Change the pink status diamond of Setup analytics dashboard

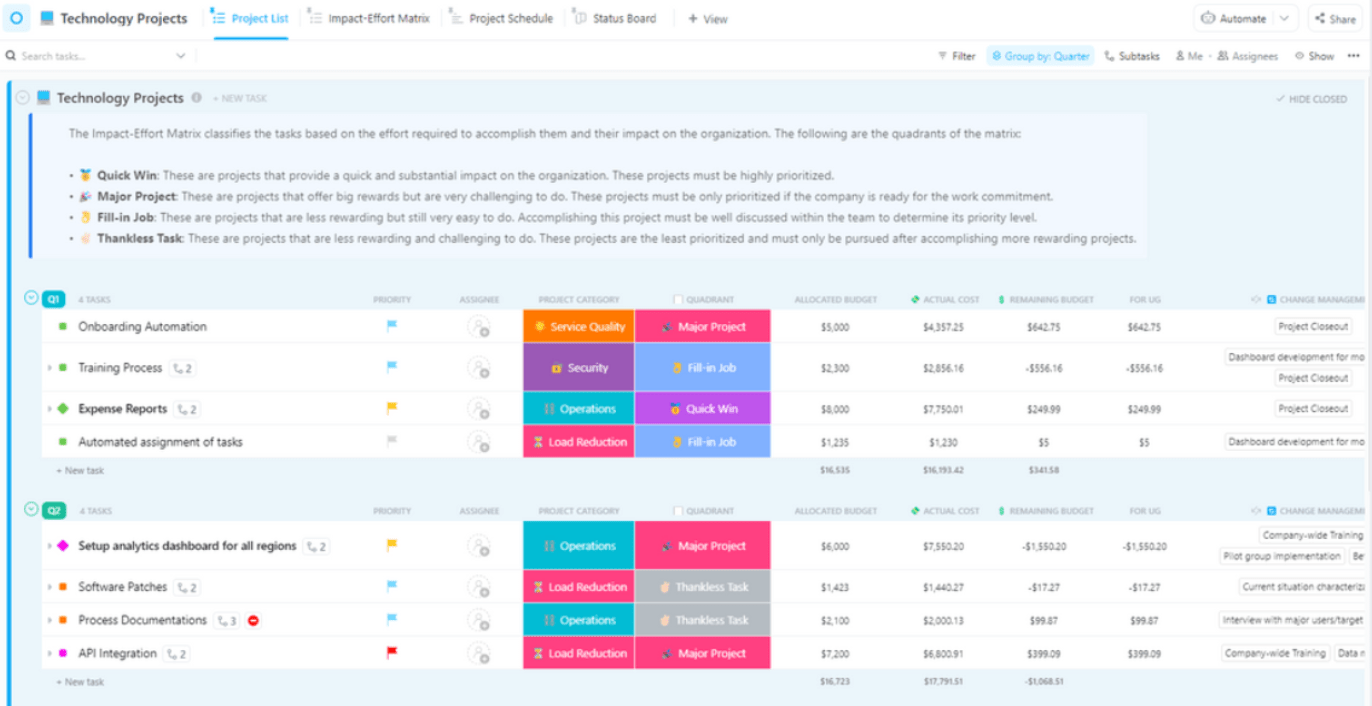(62, 546)
